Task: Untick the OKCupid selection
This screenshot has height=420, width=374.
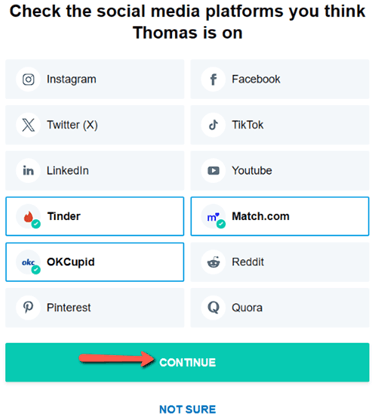Action: pos(95,262)
